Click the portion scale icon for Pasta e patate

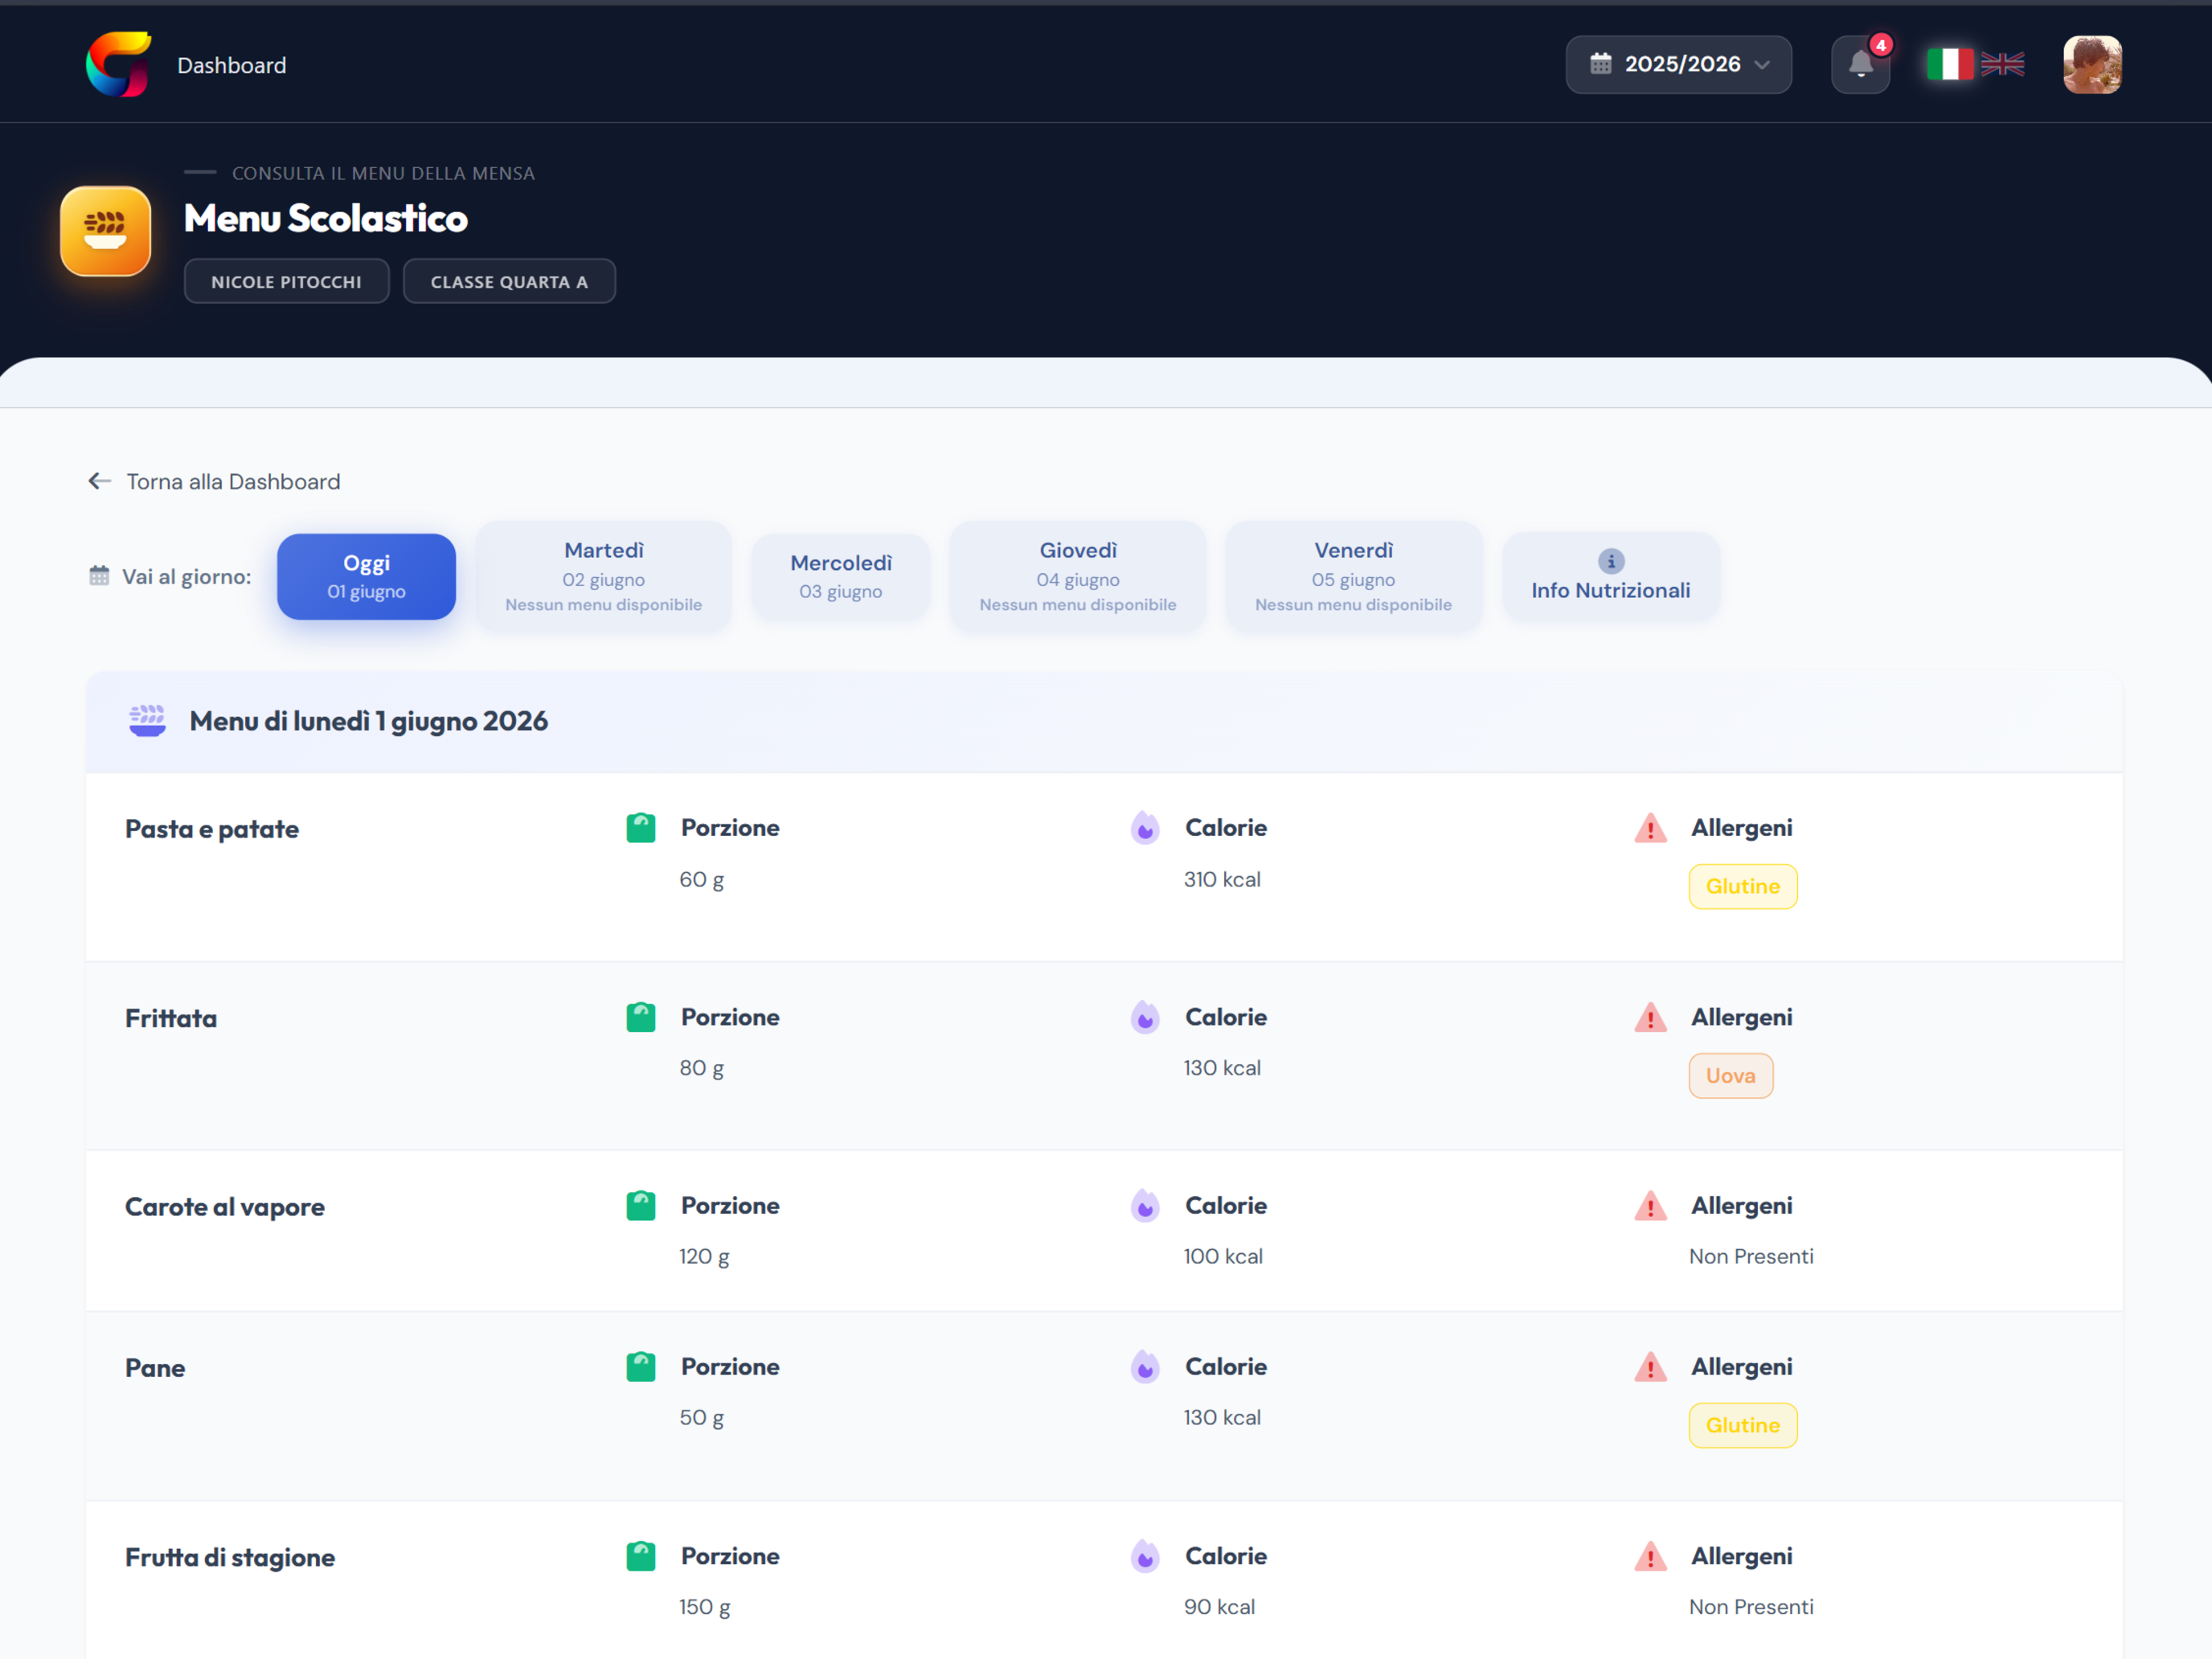[641, 828]
